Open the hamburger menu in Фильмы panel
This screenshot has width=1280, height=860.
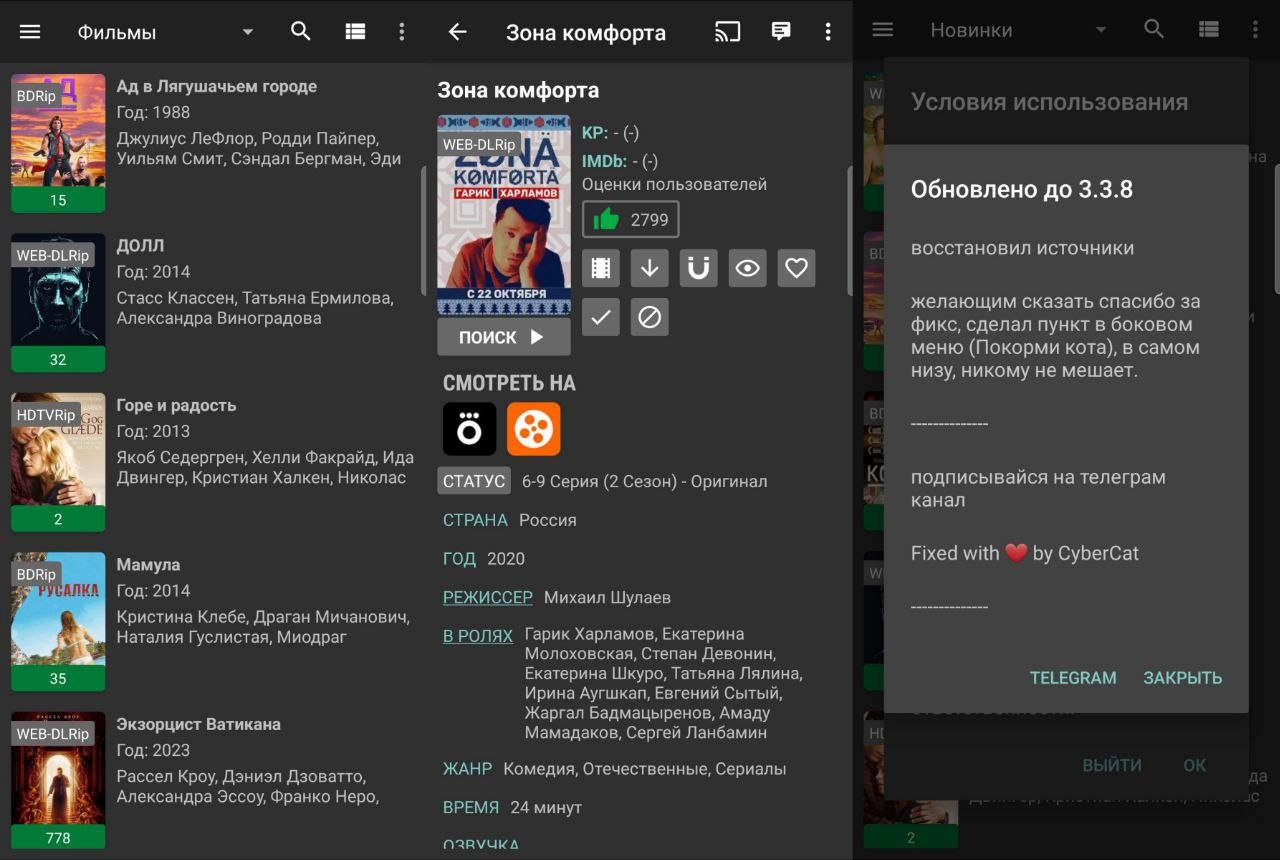30,32
